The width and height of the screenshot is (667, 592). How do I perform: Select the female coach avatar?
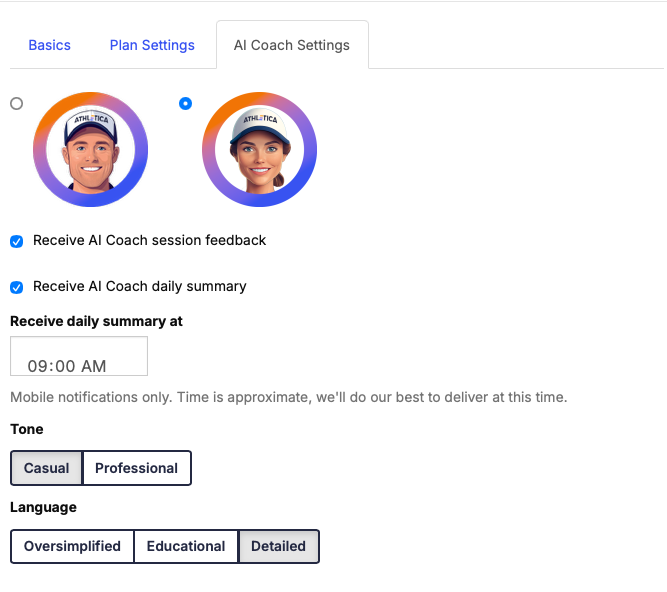tap(259, 149)
